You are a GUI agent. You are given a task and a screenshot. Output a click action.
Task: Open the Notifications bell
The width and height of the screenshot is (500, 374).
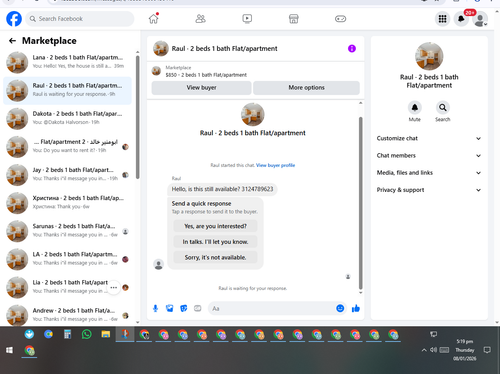[x=461, y=19]
